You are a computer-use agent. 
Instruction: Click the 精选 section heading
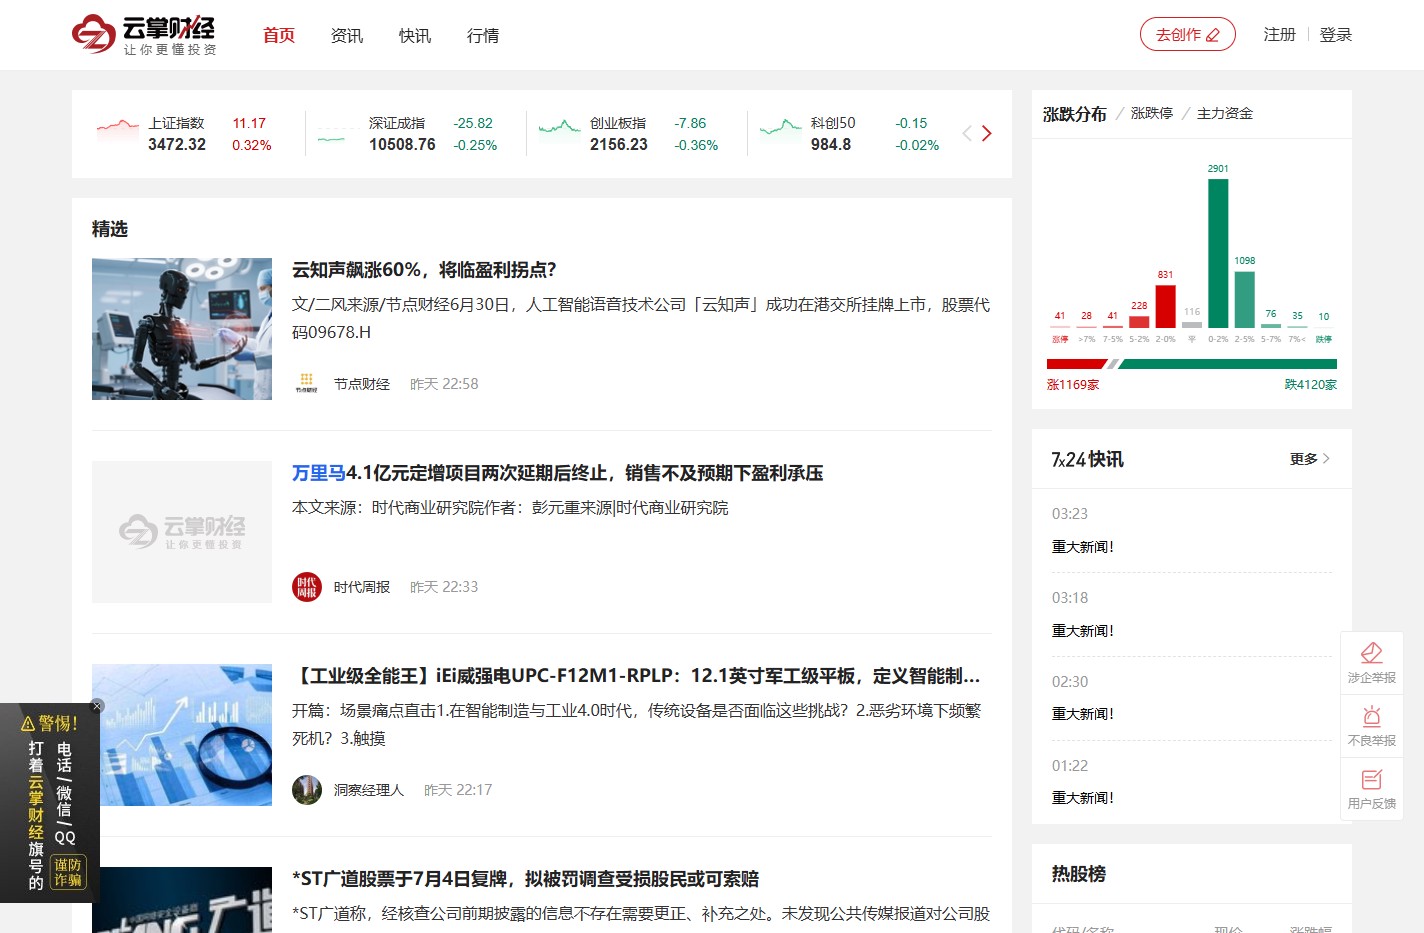point(110,229)
